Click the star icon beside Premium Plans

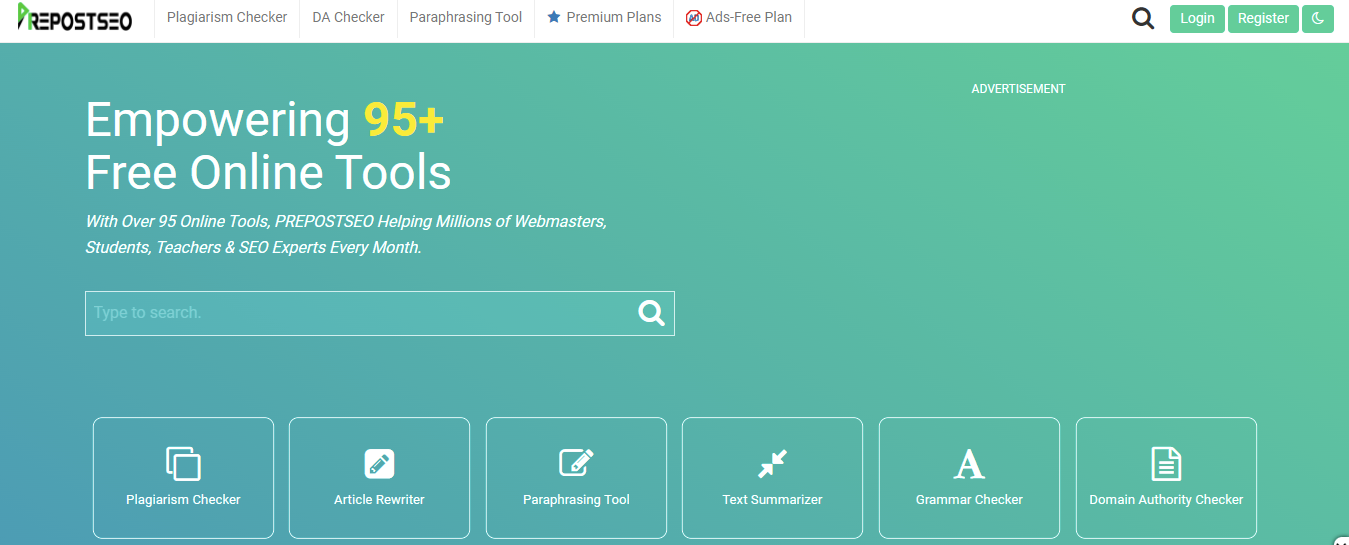point(554,17)
